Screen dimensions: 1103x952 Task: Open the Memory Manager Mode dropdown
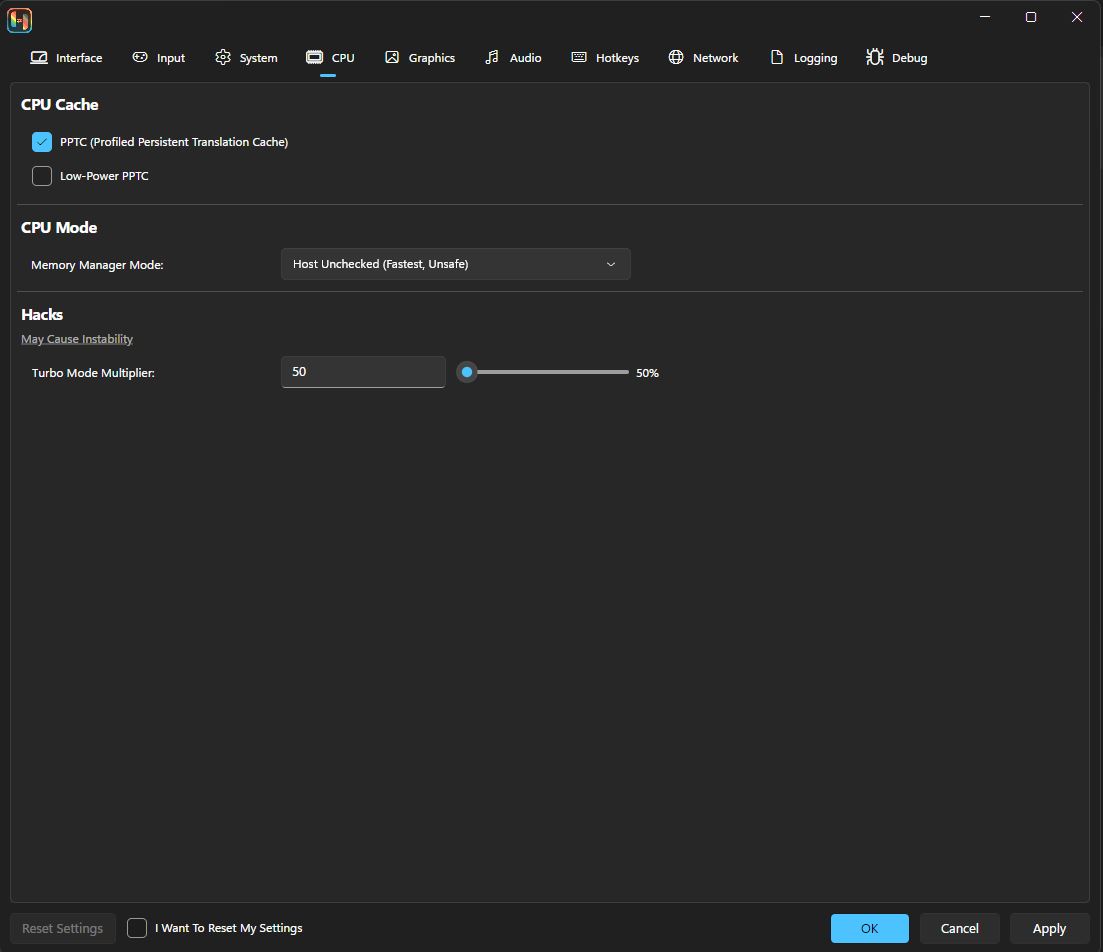pyautogui.click(x=455, y=264)
